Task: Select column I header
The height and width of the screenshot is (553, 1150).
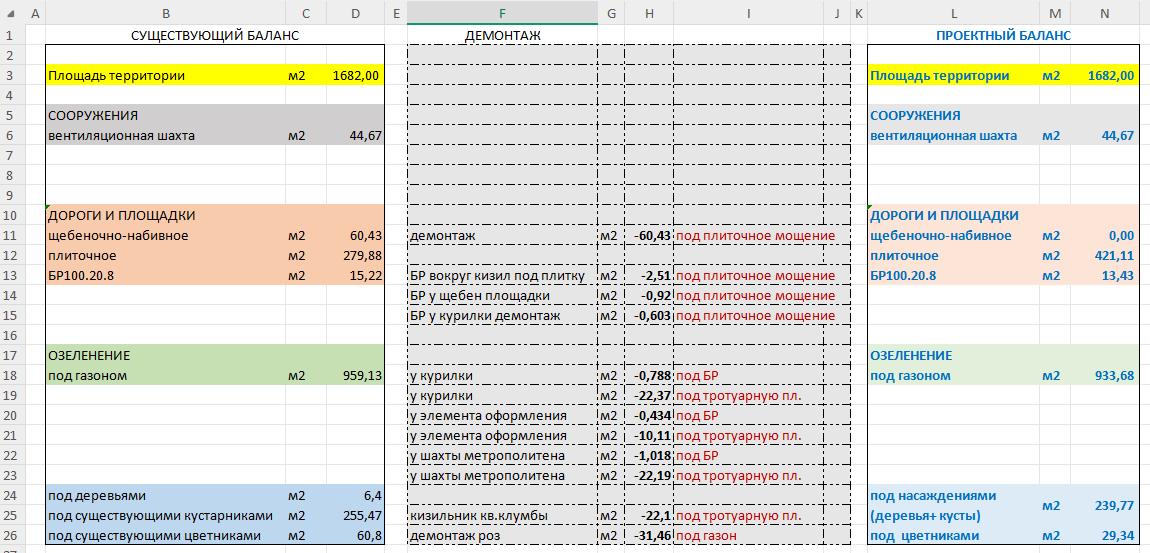Action: (748, 12)
